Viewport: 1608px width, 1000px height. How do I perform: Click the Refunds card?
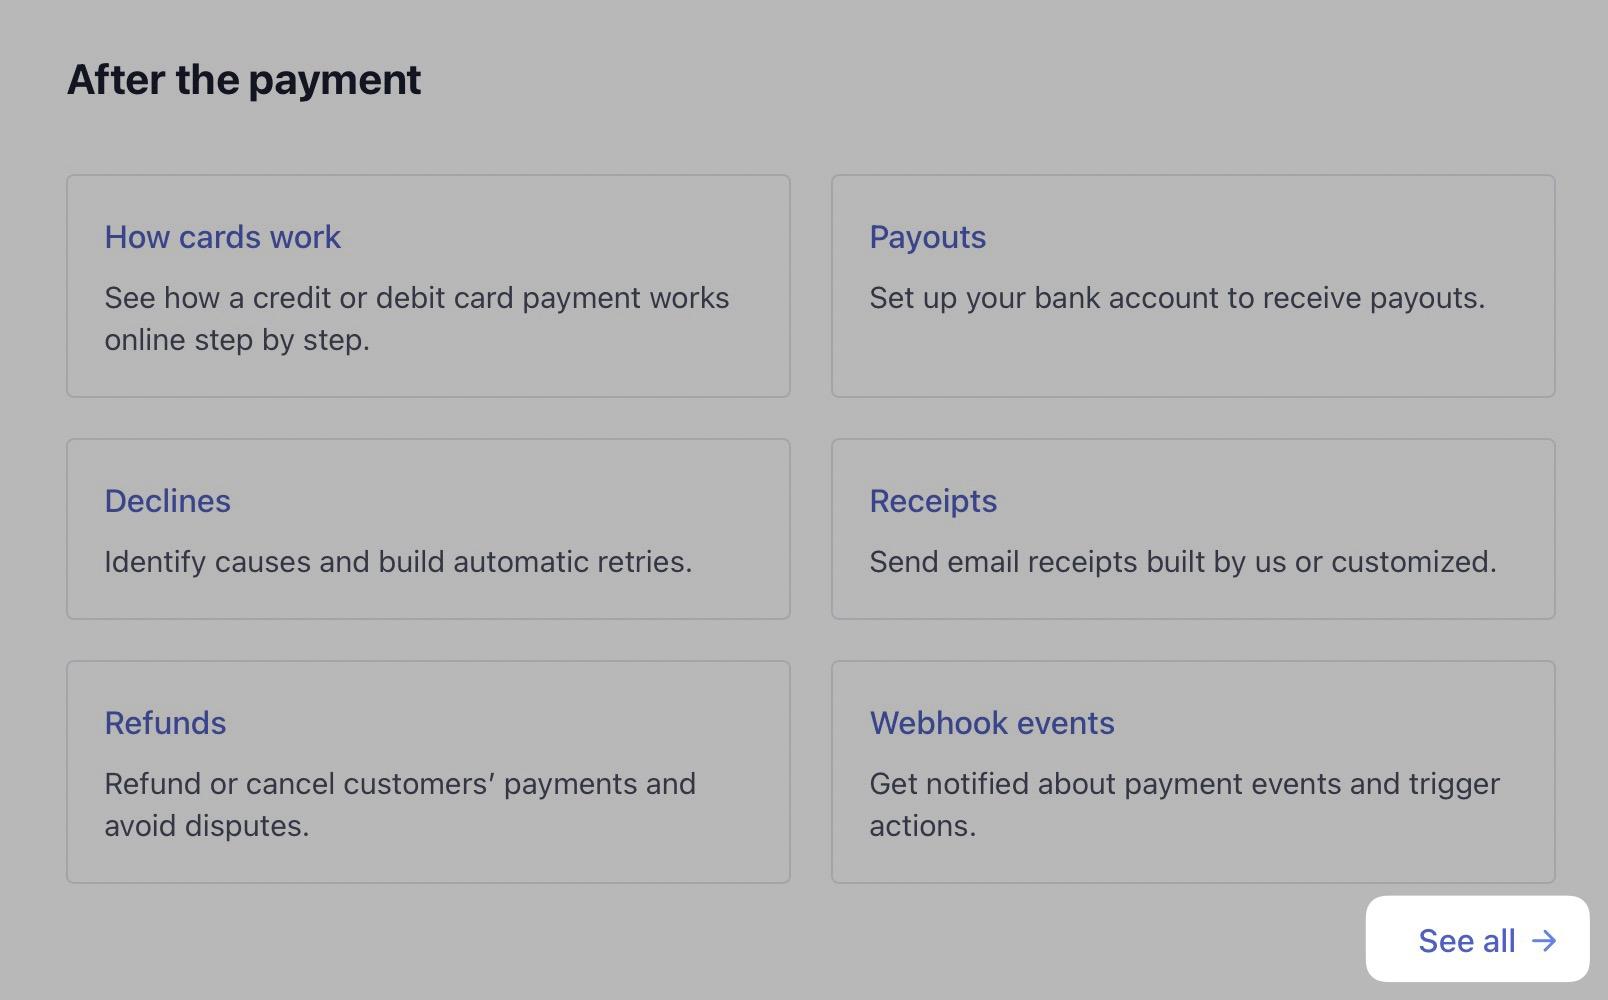(428, 770)
